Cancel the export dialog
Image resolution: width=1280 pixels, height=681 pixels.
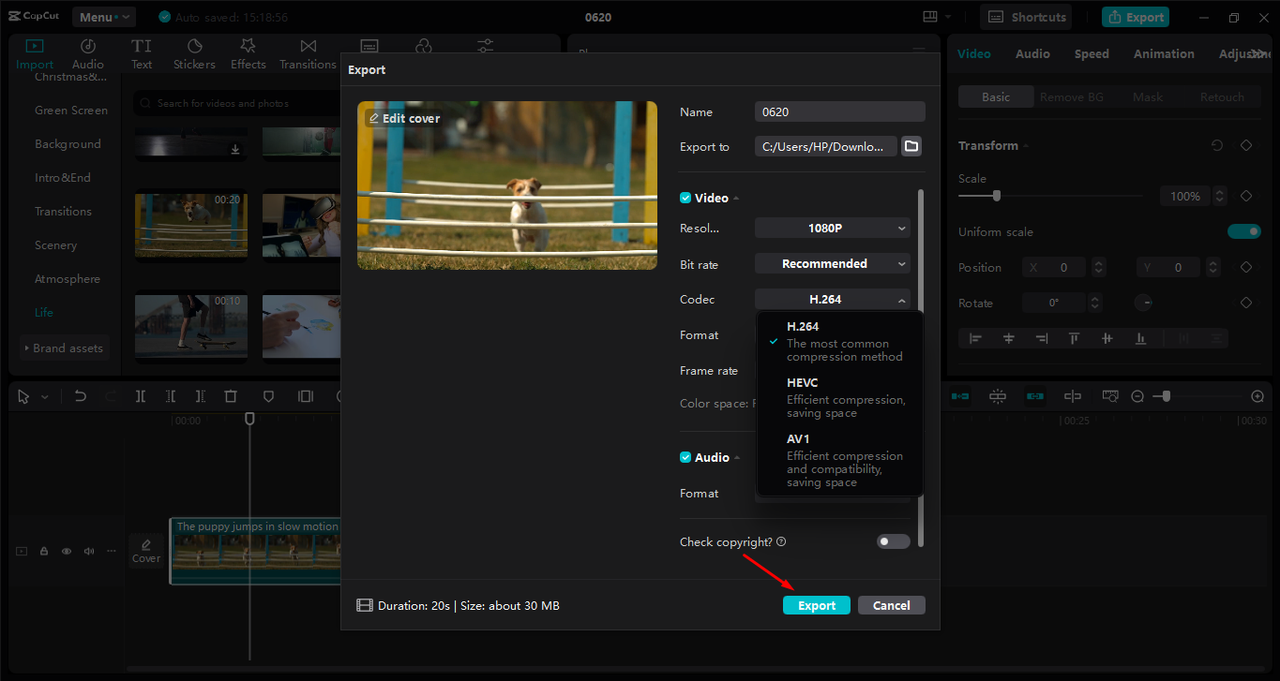pyautogui.click(x=891, y=605)
